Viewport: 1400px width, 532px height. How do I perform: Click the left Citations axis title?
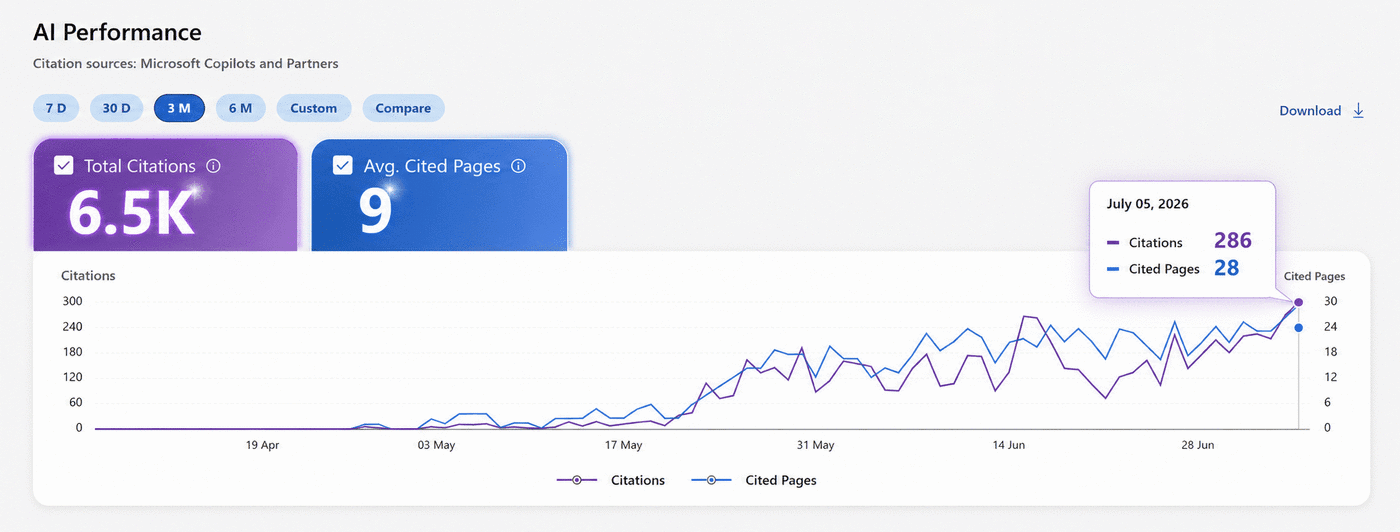pos(88,275)
